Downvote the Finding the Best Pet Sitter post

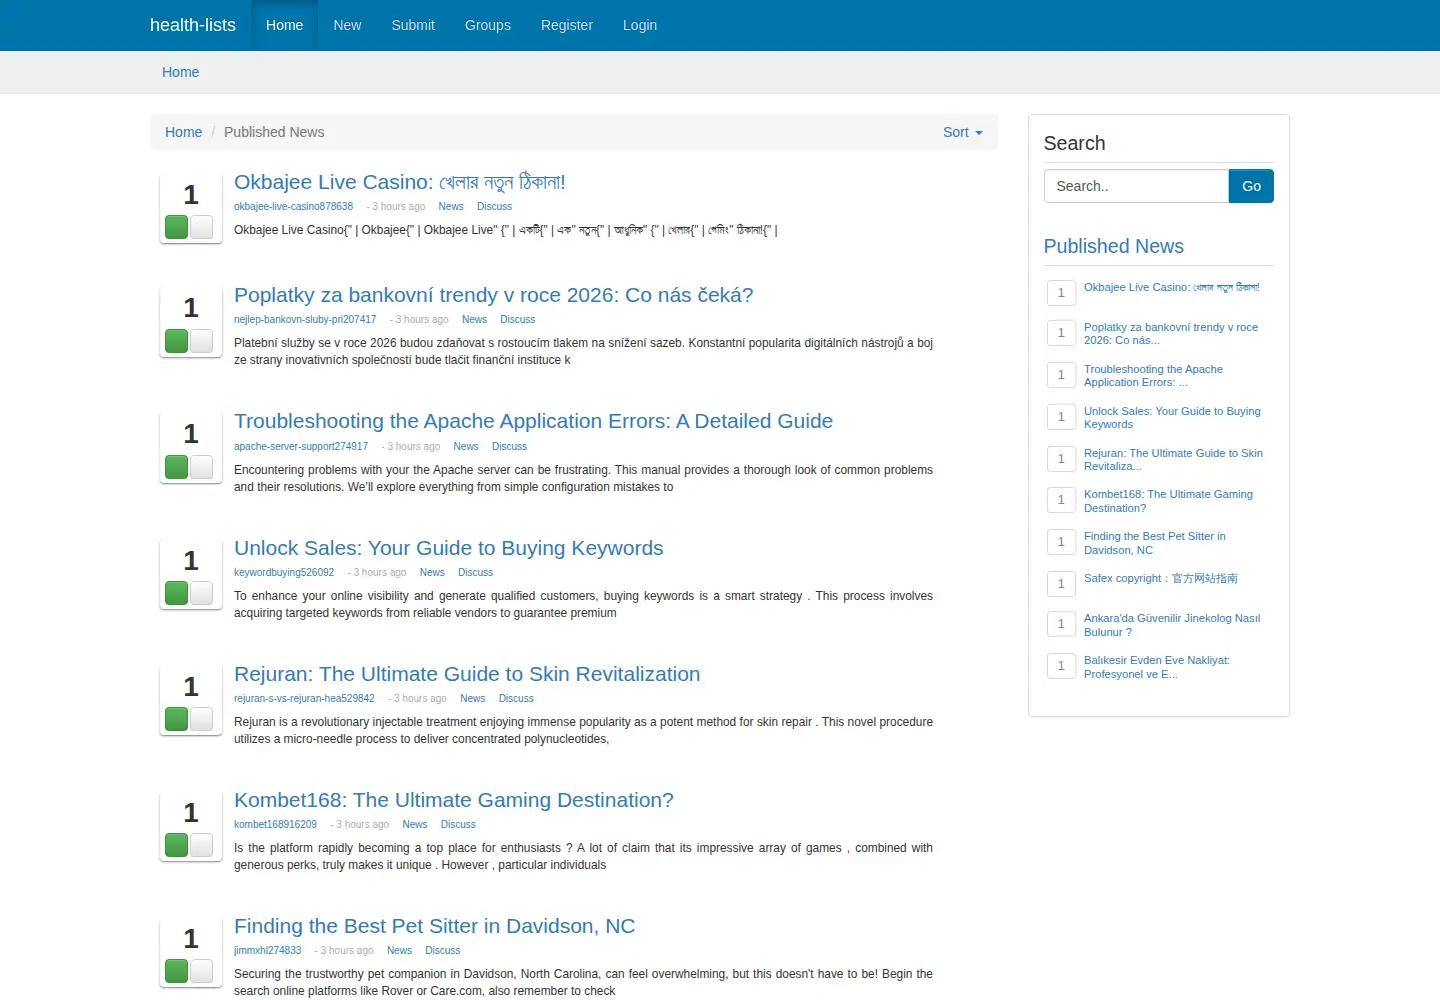coord(202,971)
